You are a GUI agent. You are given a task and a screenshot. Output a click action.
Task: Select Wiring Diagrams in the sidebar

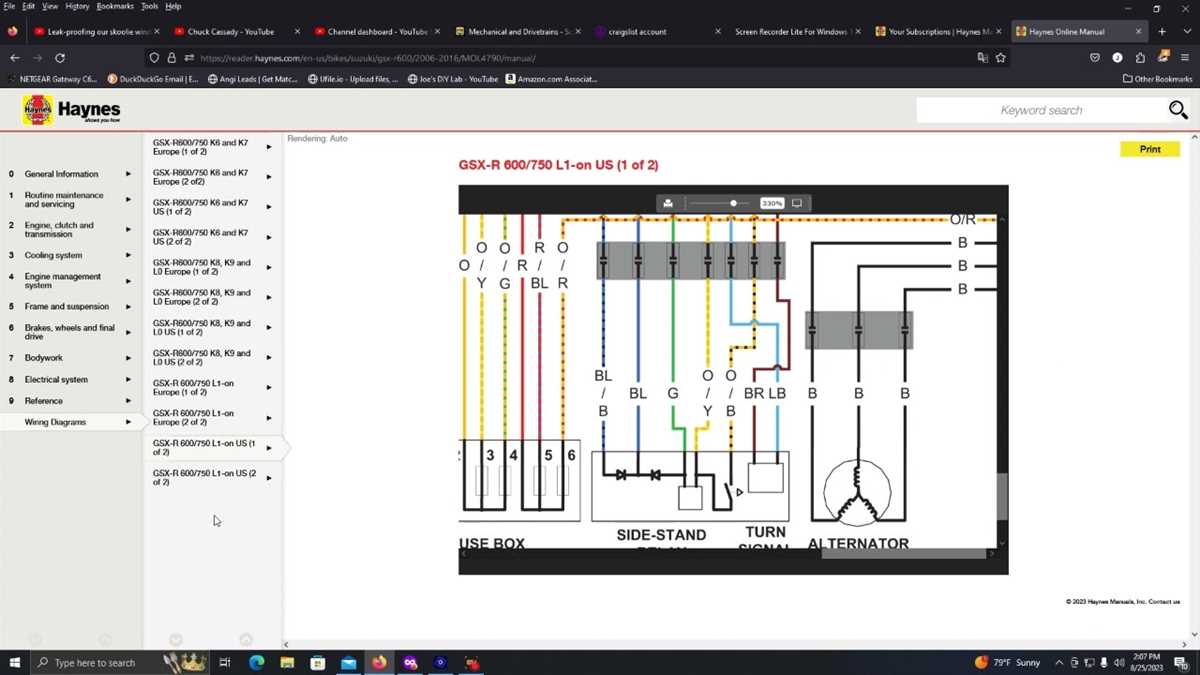(70, 422)
